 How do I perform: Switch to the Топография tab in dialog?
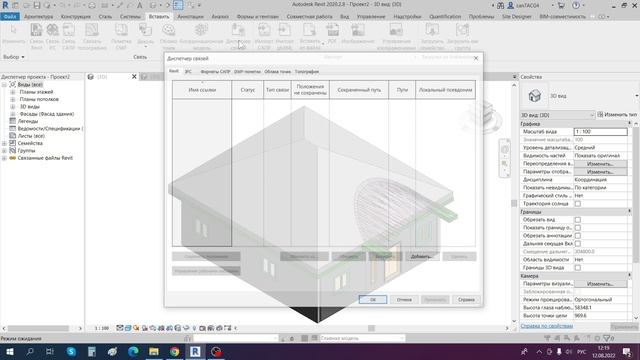click(307, 71)
